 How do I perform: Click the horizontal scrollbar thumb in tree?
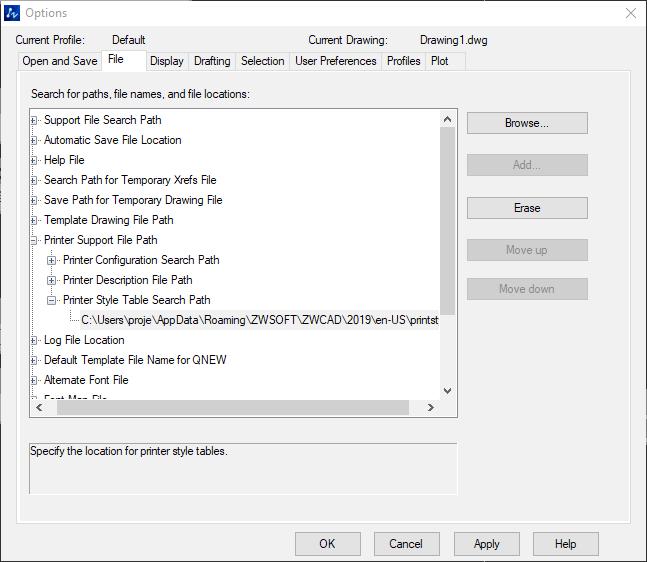233,408
